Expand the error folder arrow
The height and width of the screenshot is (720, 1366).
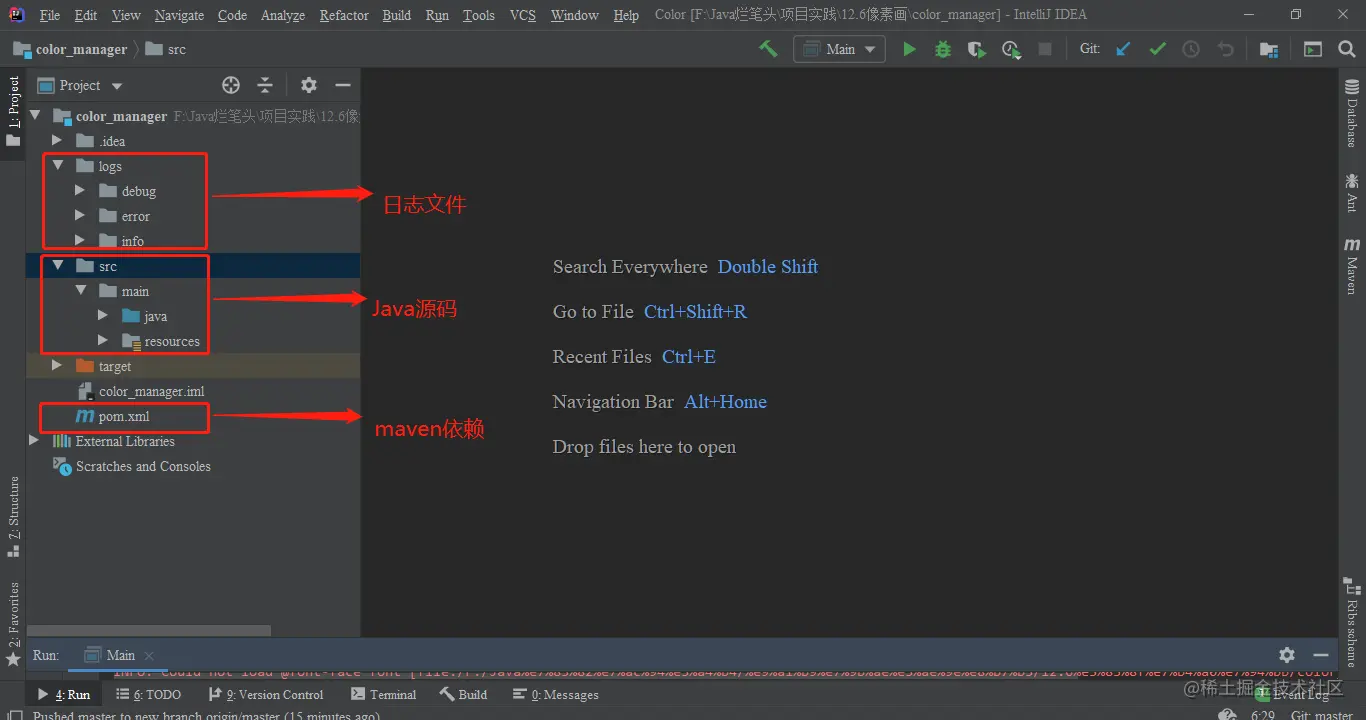80,215
